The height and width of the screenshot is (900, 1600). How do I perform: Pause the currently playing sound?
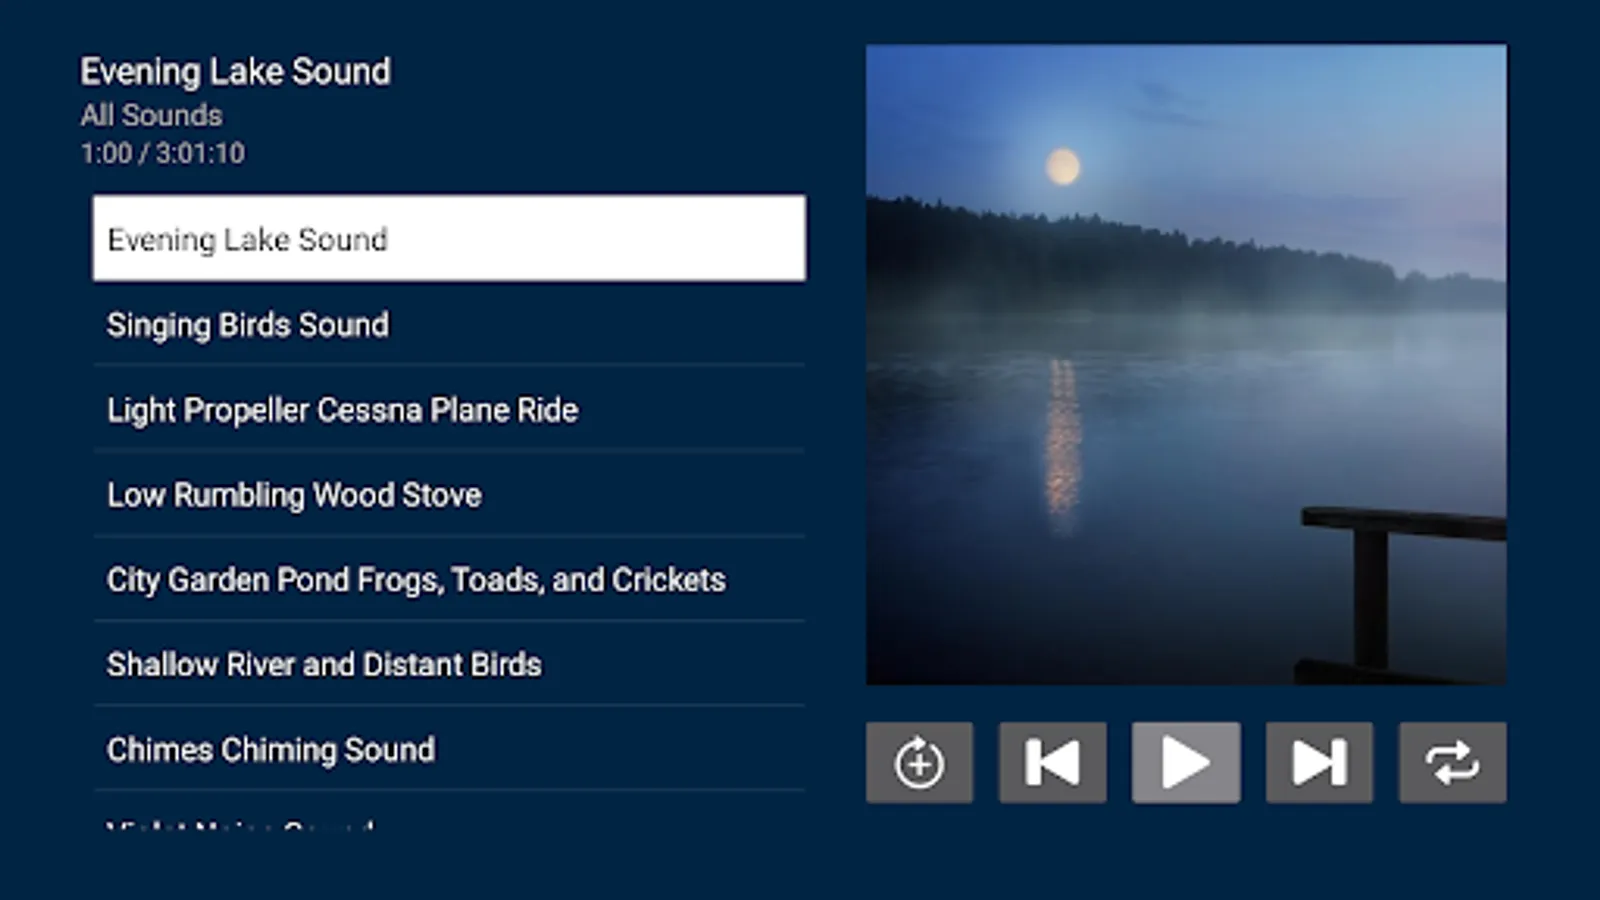click(x=1185, y=761)
